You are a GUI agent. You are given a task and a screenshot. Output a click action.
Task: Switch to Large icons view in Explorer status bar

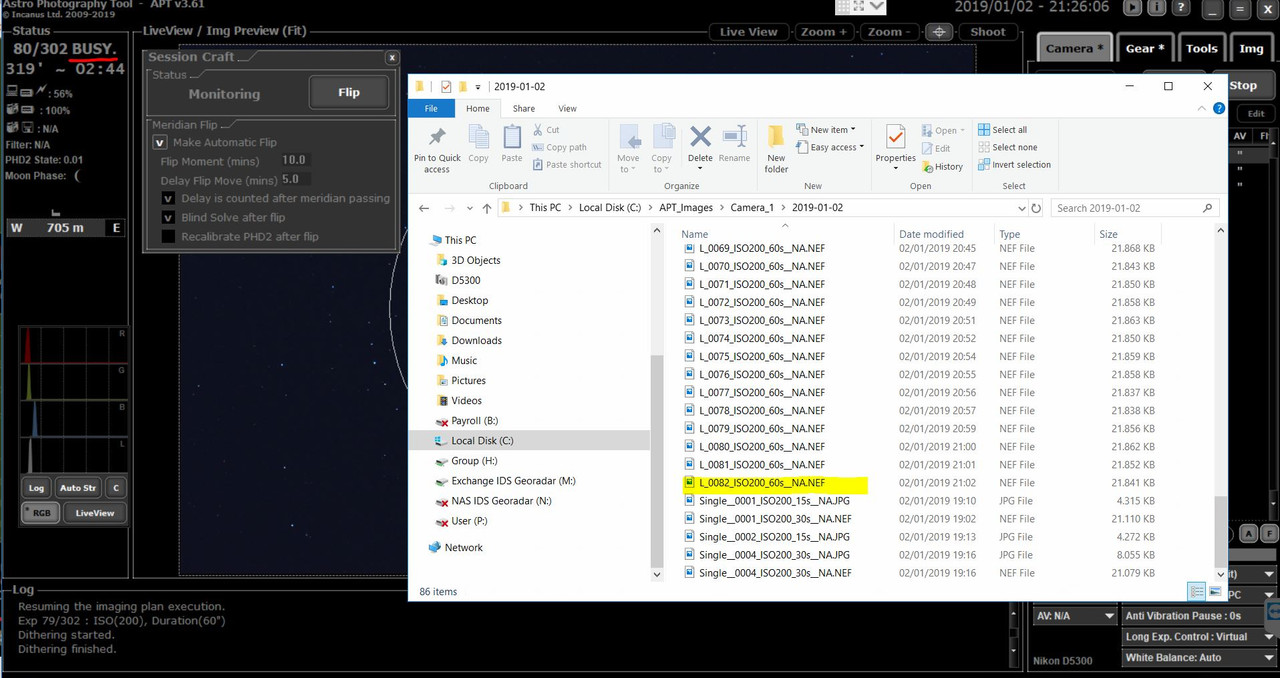click(x=1215, y=591)
